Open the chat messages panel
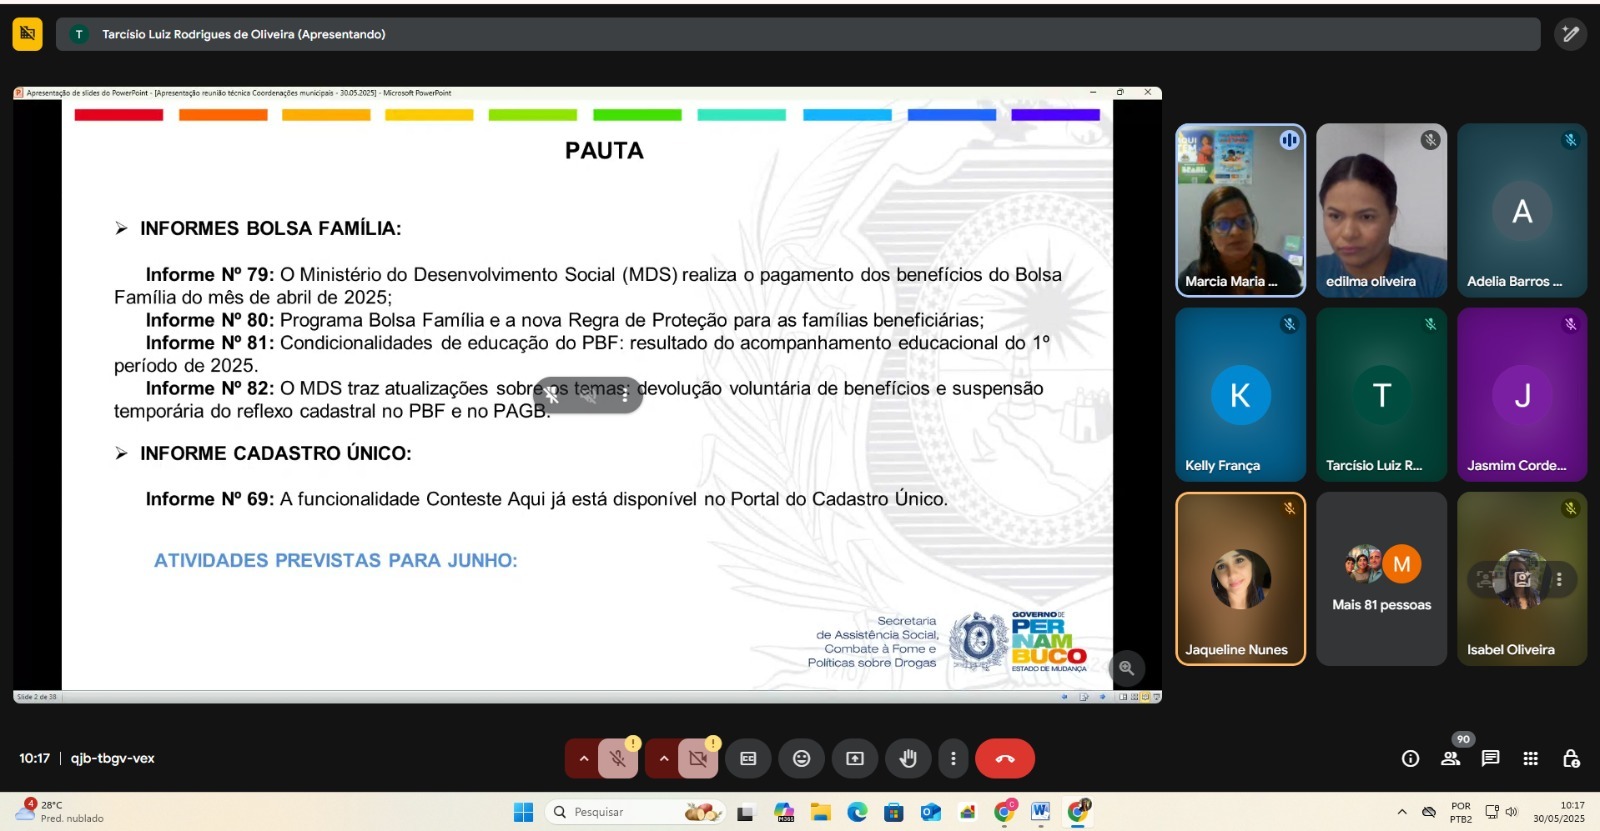The width and height of the screenshot is (1600, 831). pyautogui.click(x=1490, y=759)
